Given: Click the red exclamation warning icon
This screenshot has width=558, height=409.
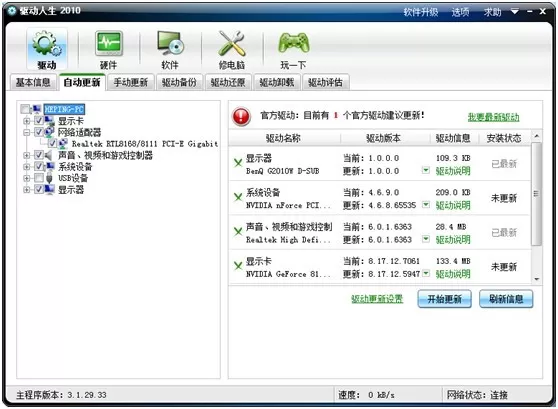Looking at the screenshot, I should [241, 116].
